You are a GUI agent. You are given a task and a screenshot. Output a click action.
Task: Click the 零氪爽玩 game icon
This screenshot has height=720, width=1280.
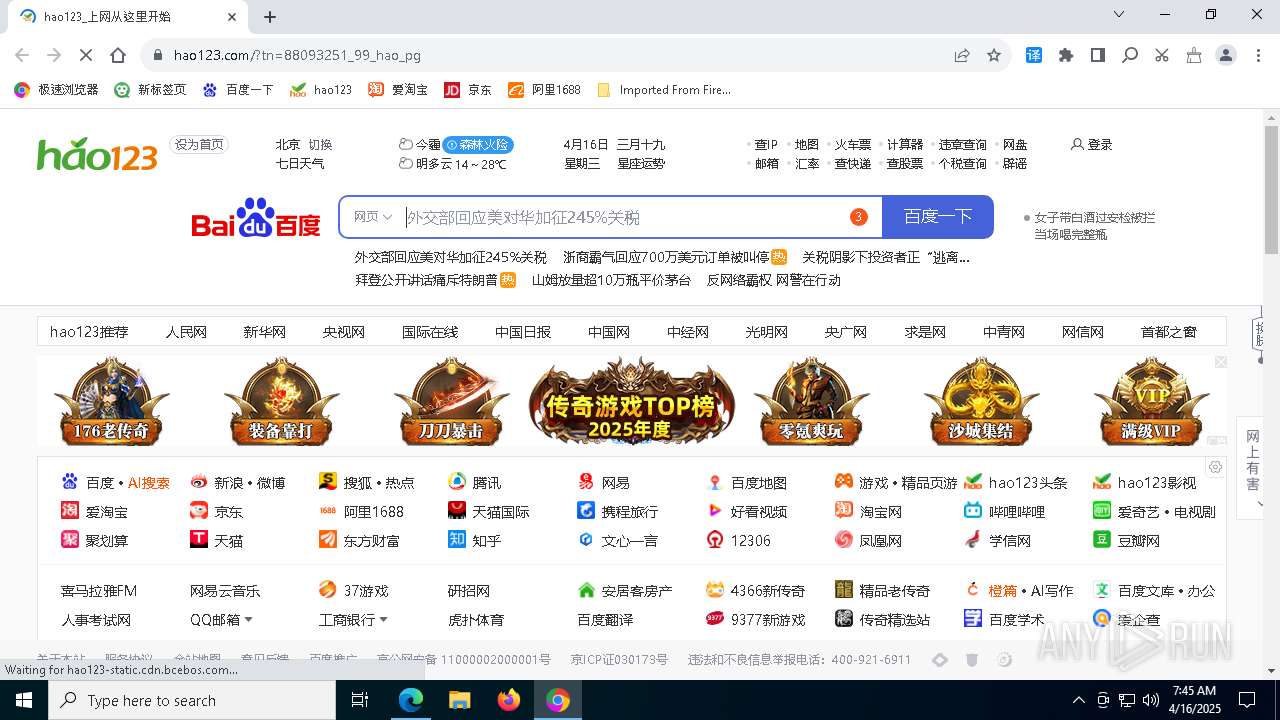[810, 401]
